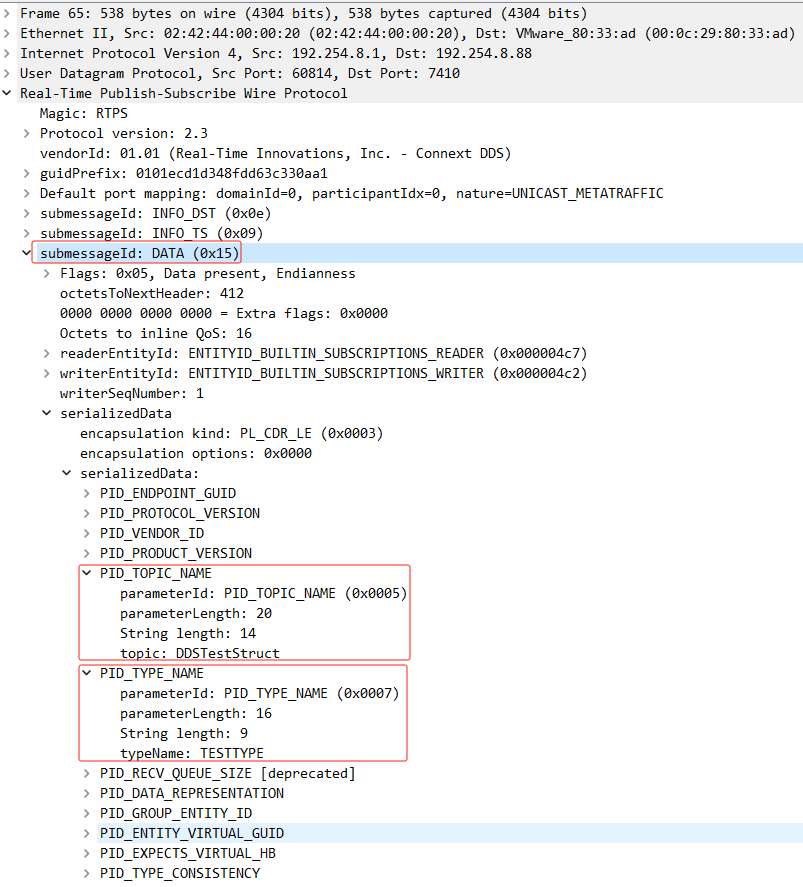The image size is (803, 887).
Task: Collapse the submessageId DATA (0x15) node
Action: (27, 253)
